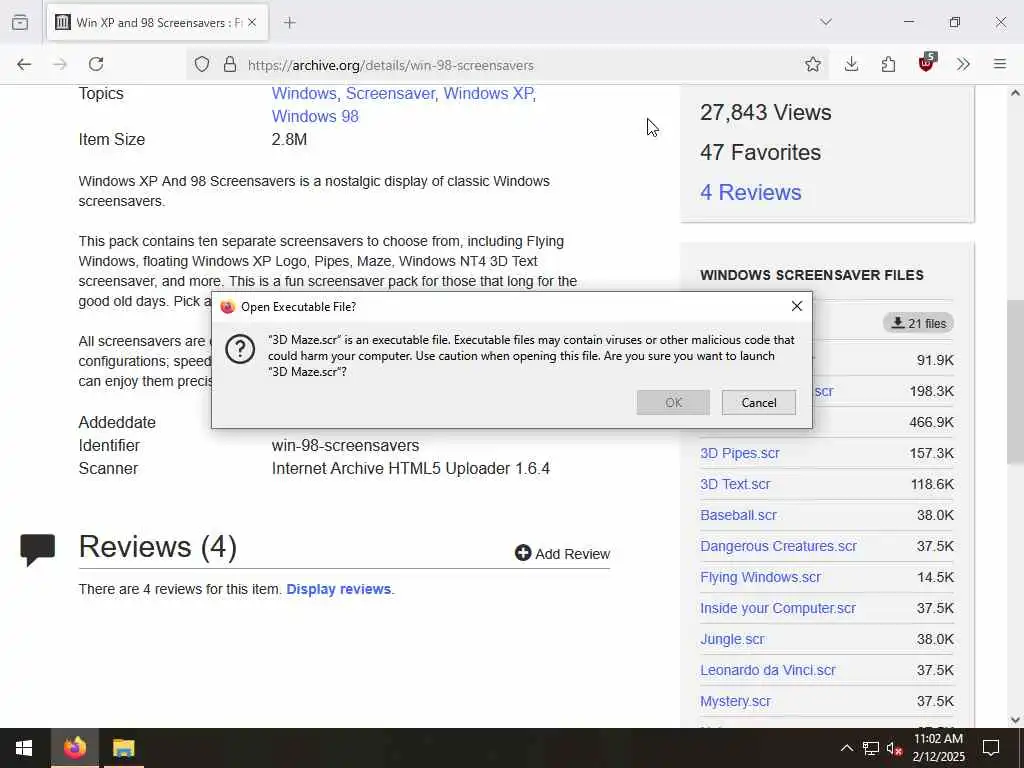The image size is (1024, 768).
Task: Download Jungle.scr
Action: coord(732,639)
